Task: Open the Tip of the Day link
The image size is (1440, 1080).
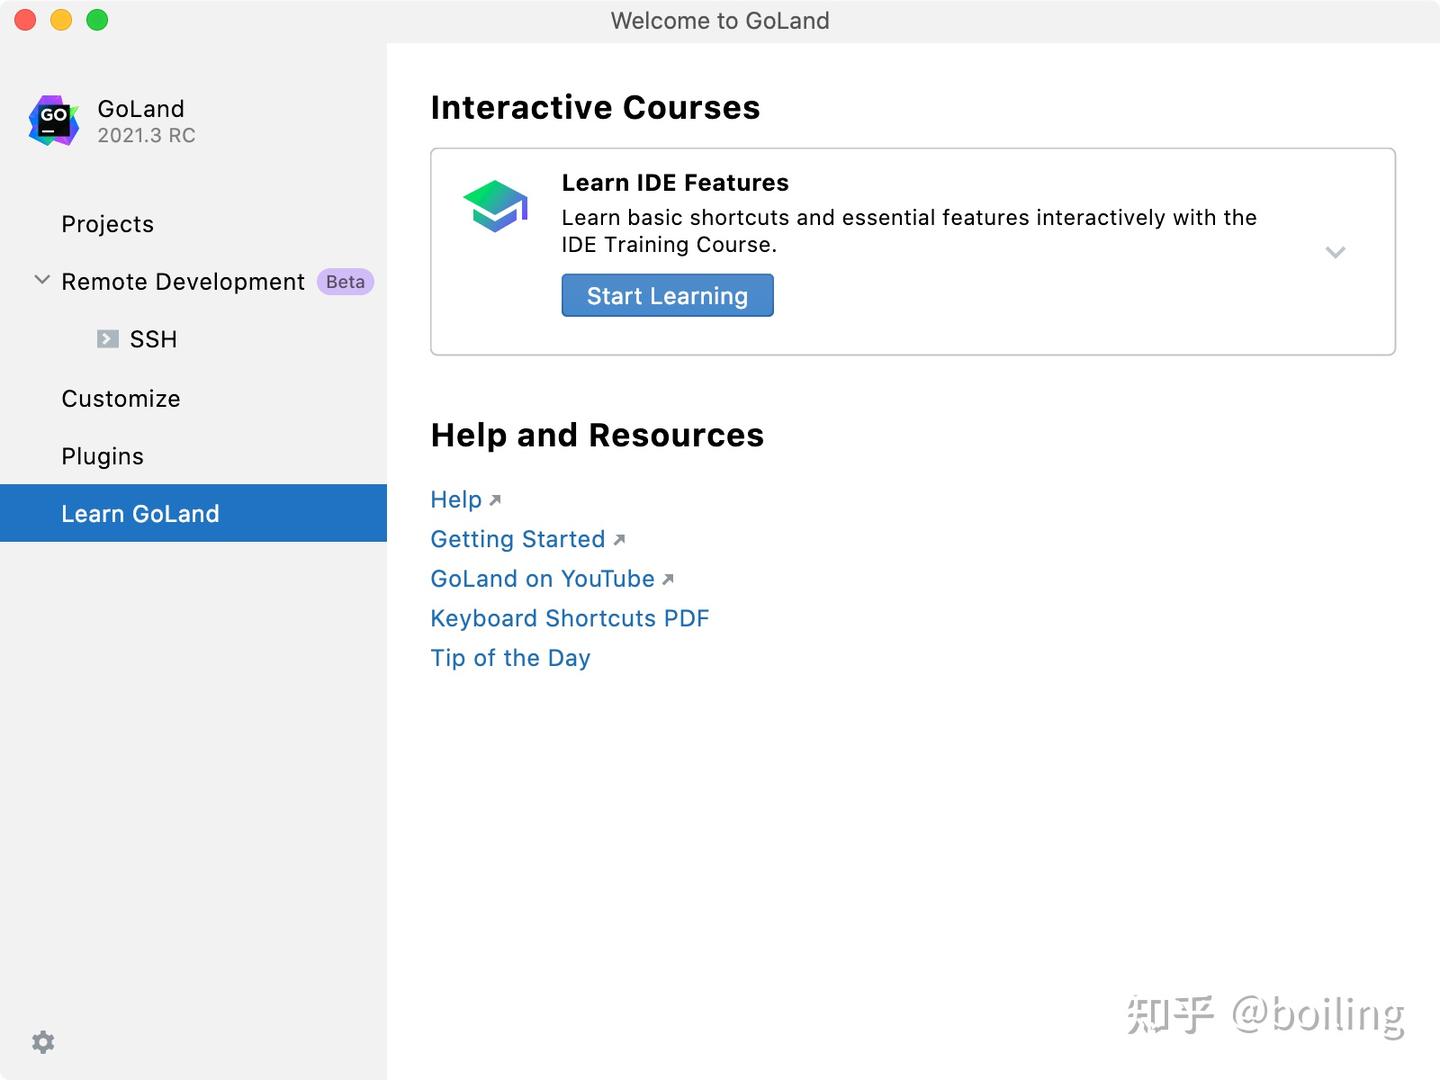Action: (x=510, y=658)
